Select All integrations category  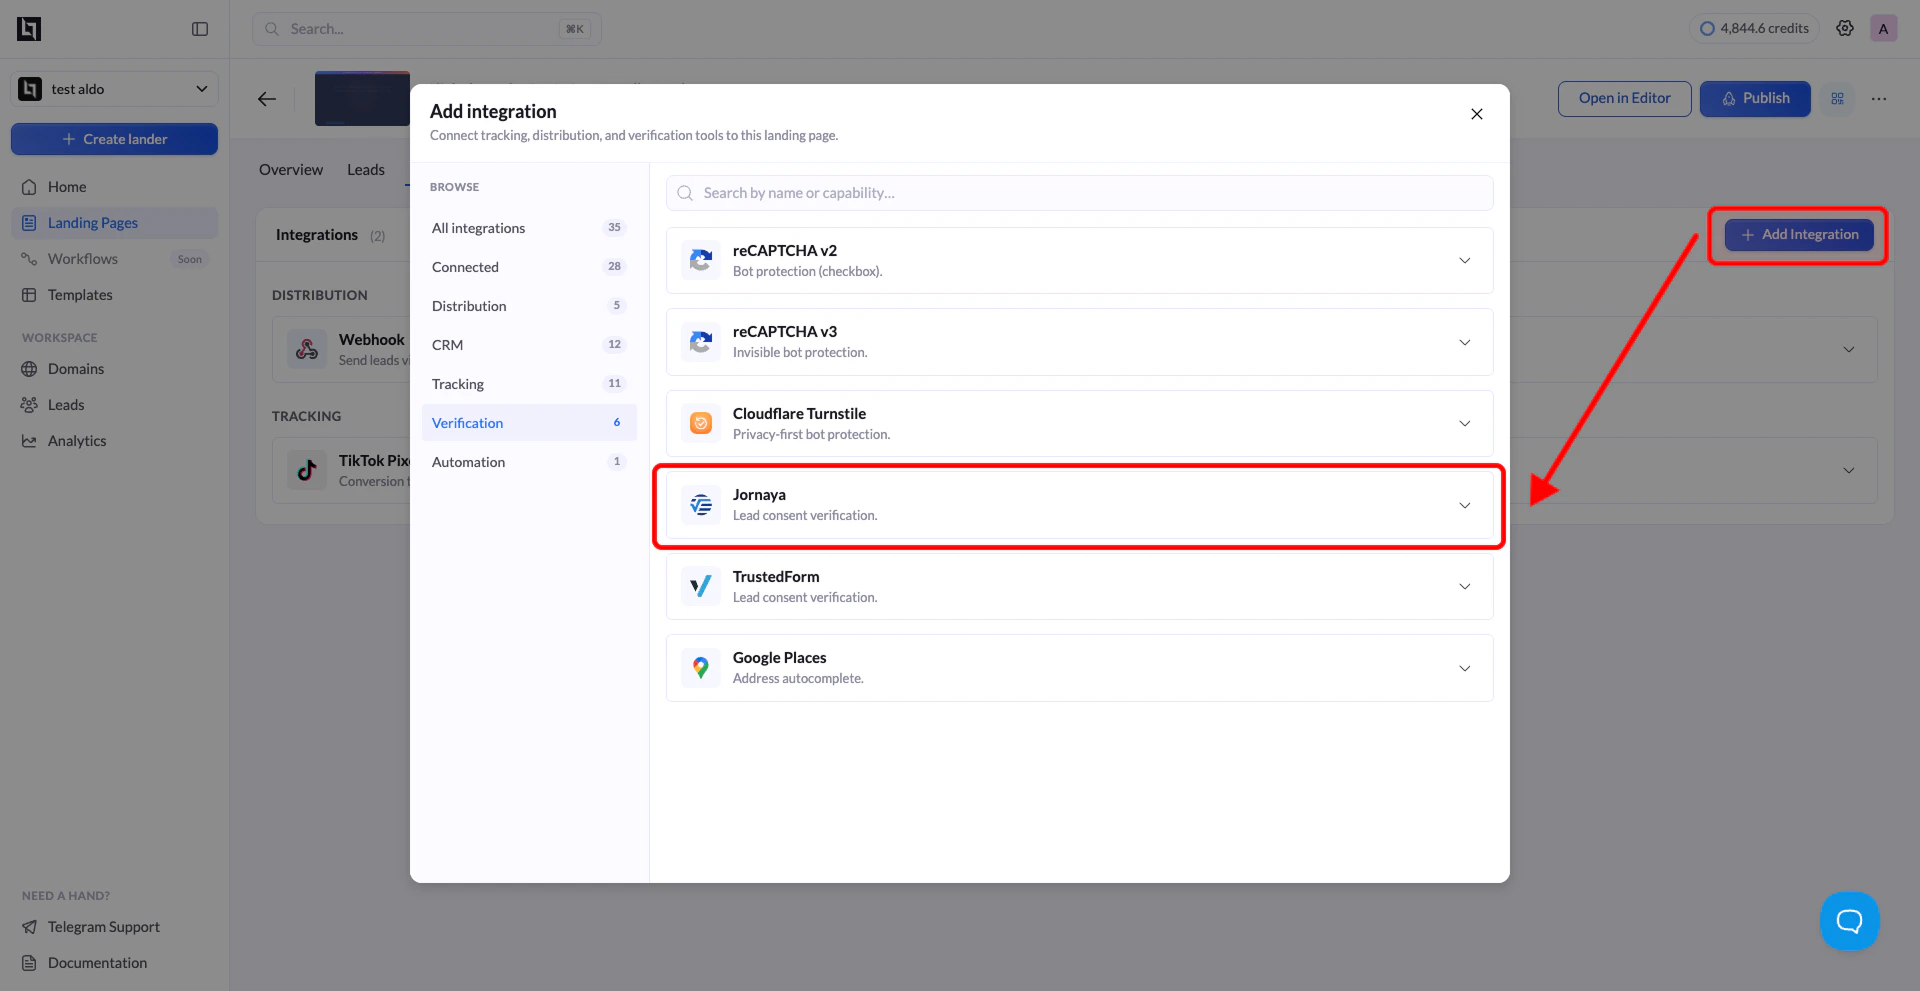tap(529, 228)
